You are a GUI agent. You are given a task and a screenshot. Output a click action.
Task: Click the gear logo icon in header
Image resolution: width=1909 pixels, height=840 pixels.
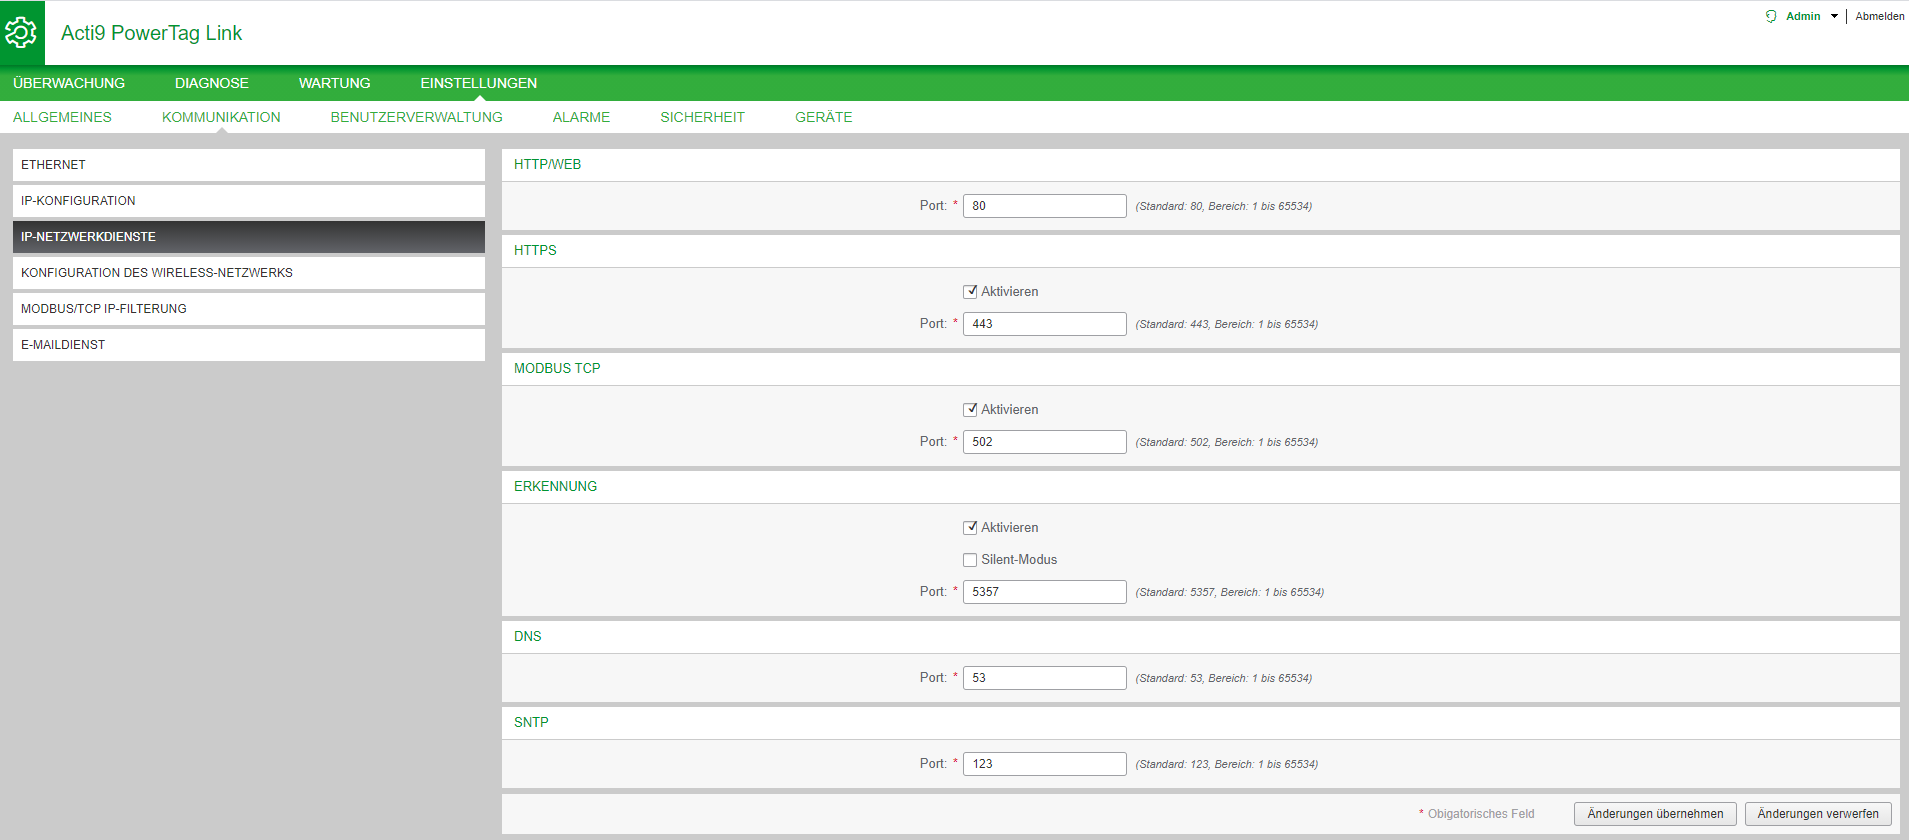click(21, 32)
